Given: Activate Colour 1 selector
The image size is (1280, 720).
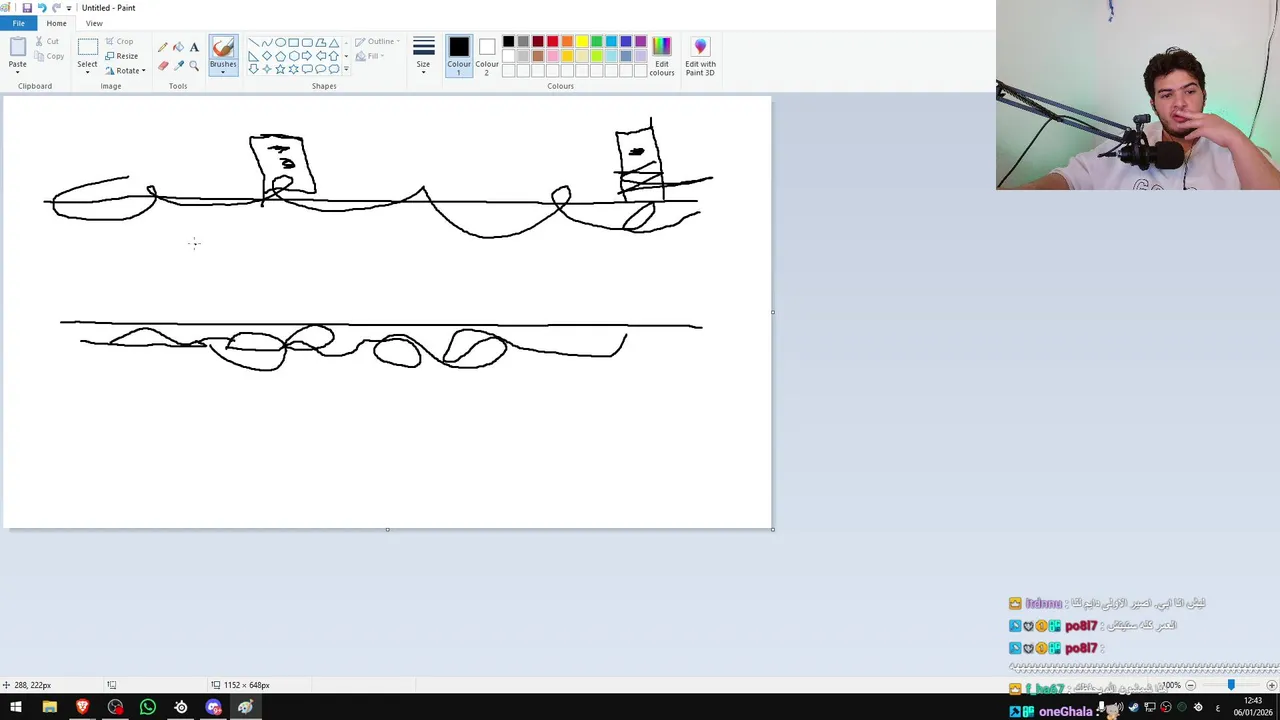Looking at the screenshot, I should pos(459,56).
